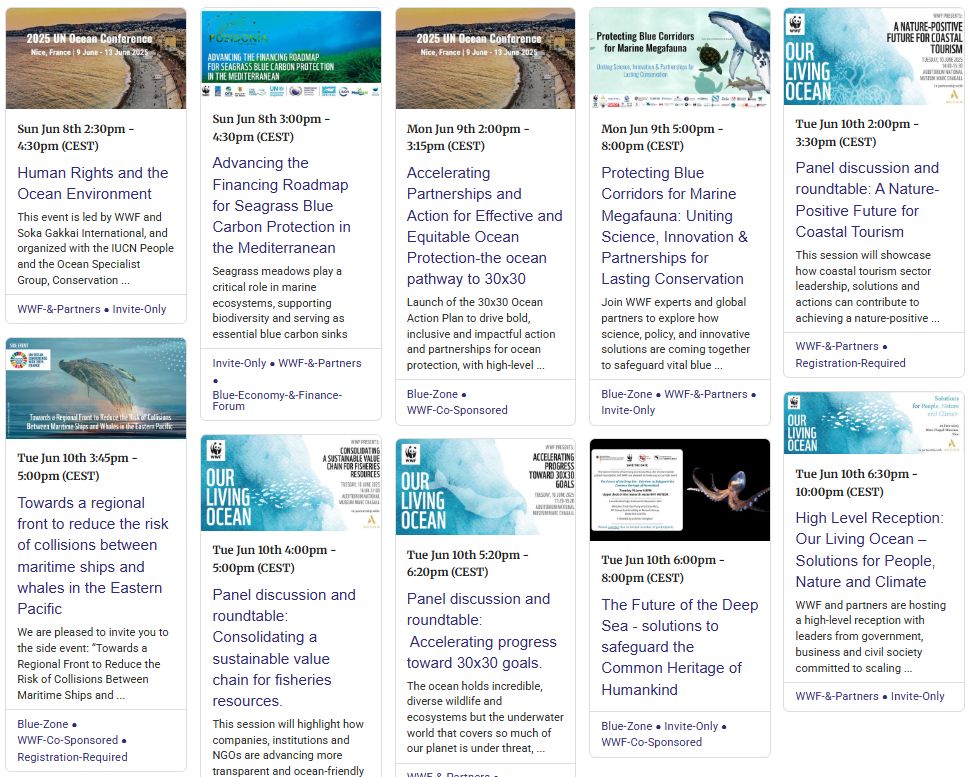
Task: Click WWF-Co-Sponsored tag on whale collisions card
Action: coord(68,740)
